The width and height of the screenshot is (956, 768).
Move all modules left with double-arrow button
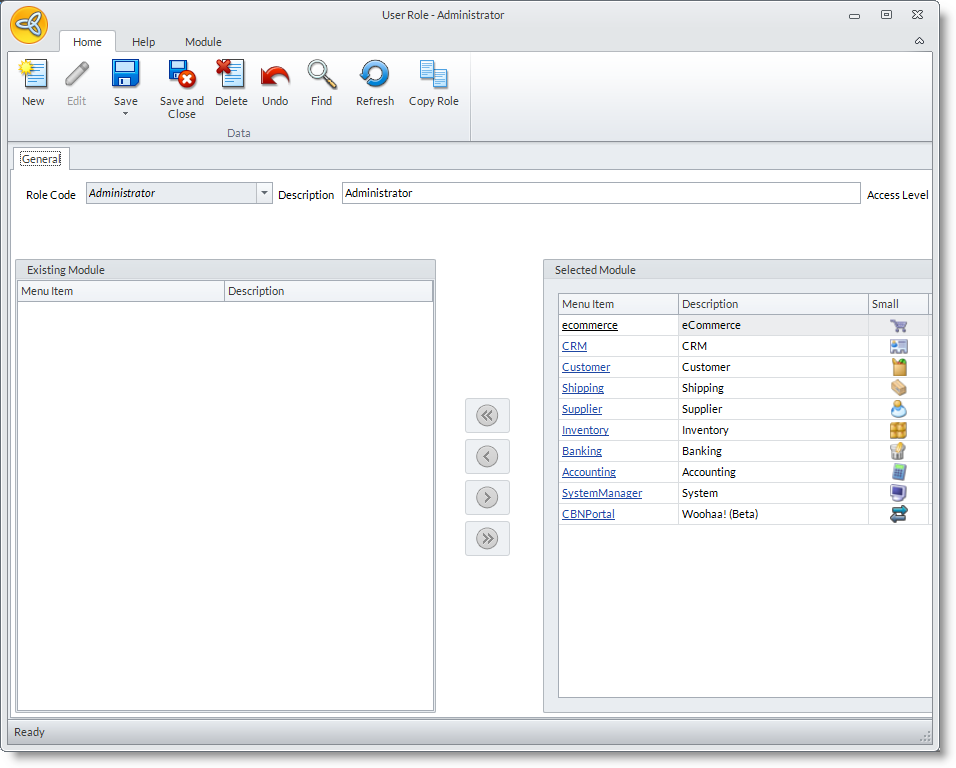tap(487, 415)
